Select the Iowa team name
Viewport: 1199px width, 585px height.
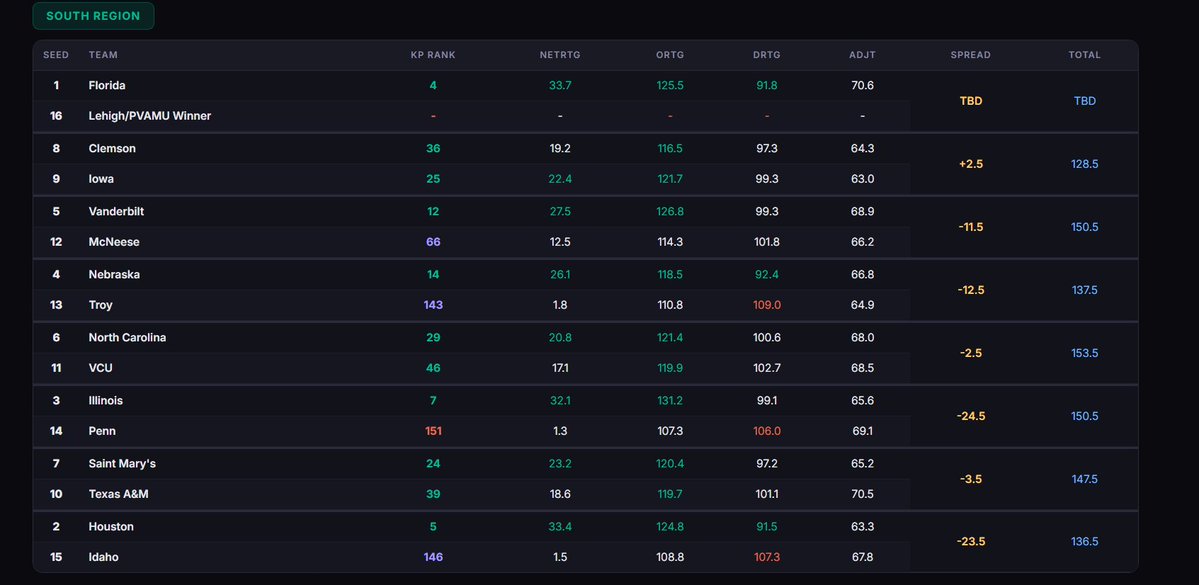point(101,179)
